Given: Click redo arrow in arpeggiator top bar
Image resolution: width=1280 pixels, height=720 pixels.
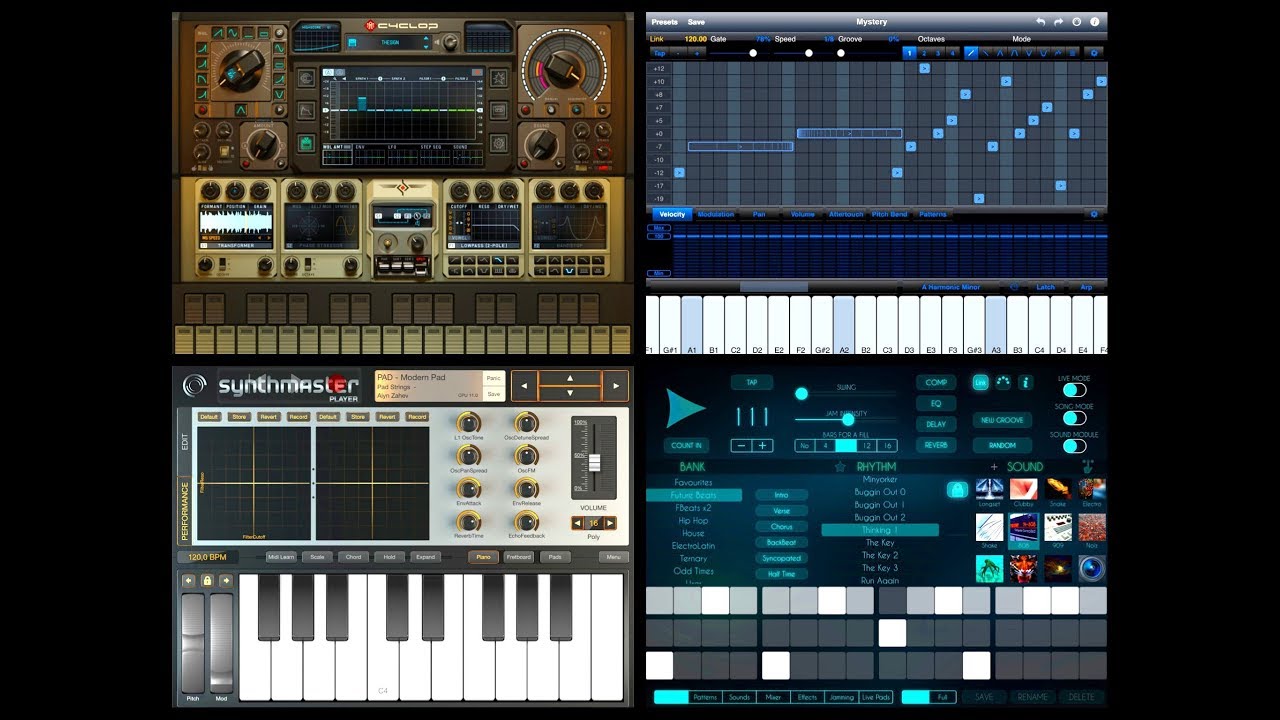Looking at the screenshot, I should tap(1058, 21).
